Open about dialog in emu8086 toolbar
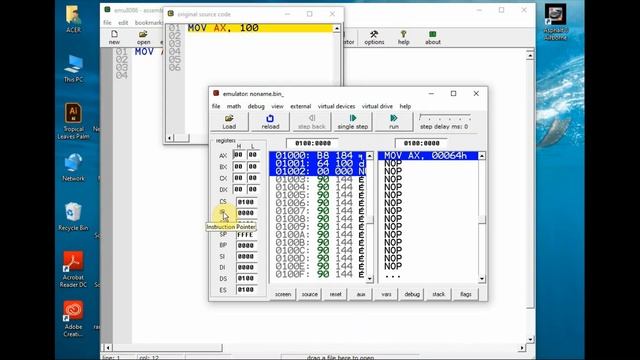640x360 pixels. click(433, 37)
